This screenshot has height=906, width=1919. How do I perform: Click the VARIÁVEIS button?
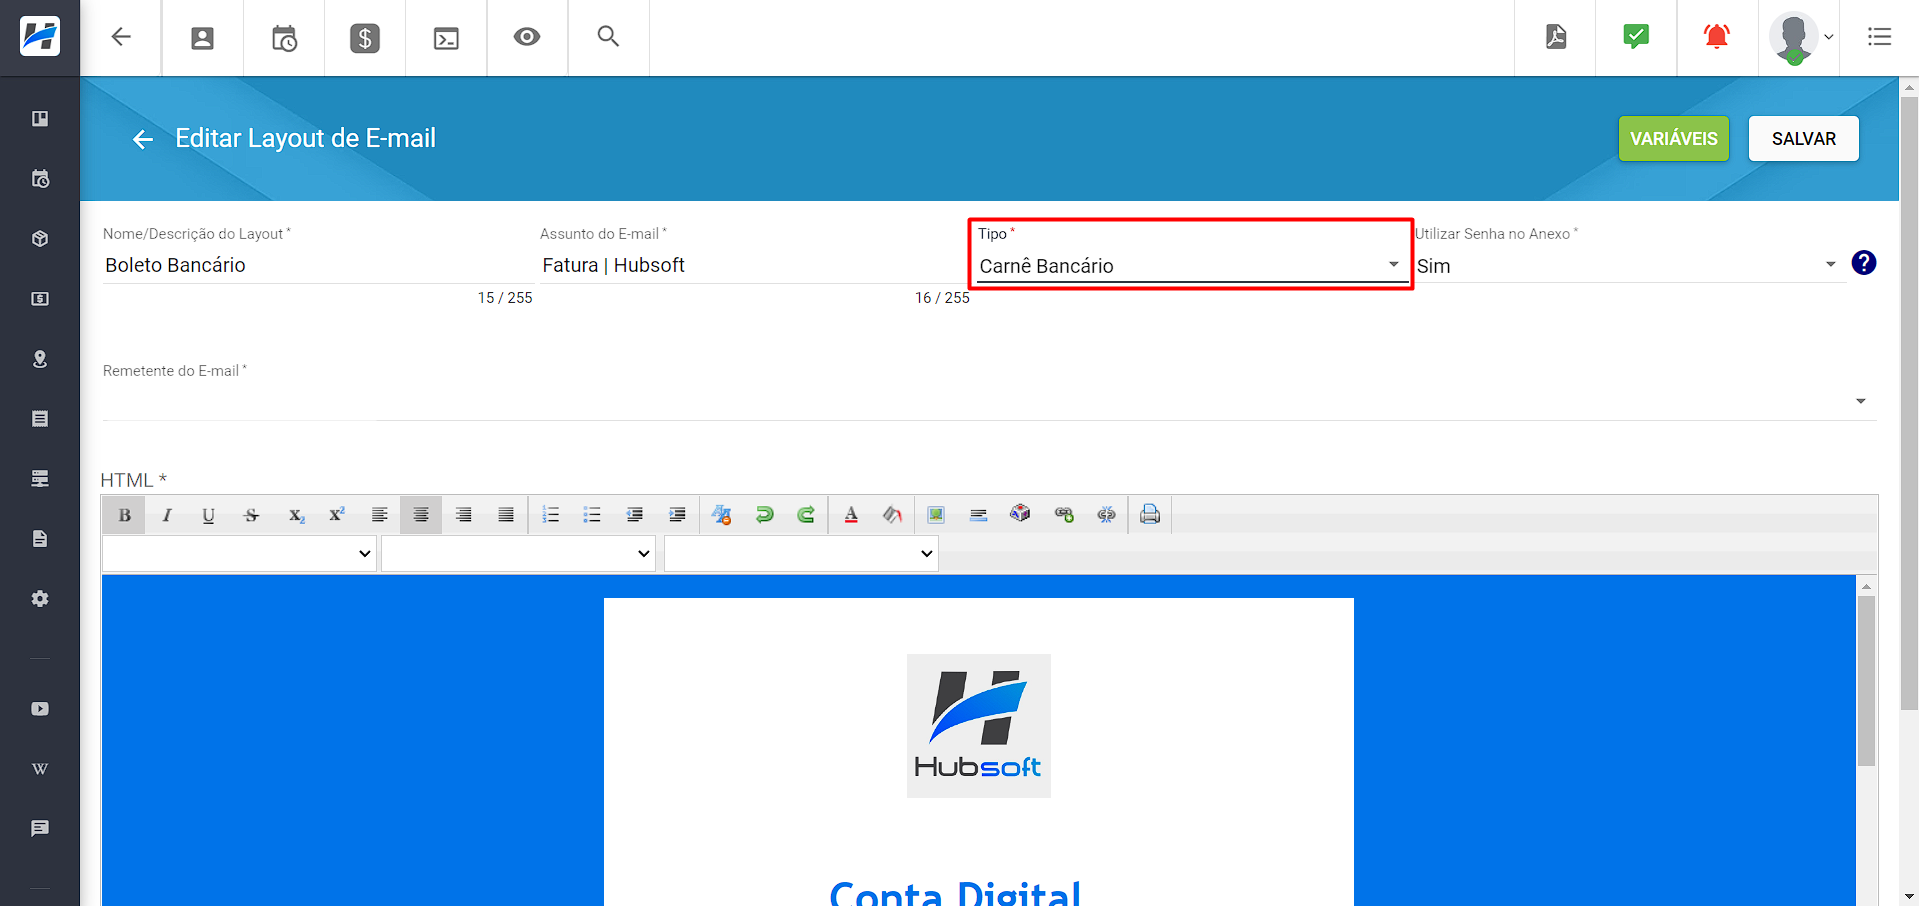coord(1674,139)
